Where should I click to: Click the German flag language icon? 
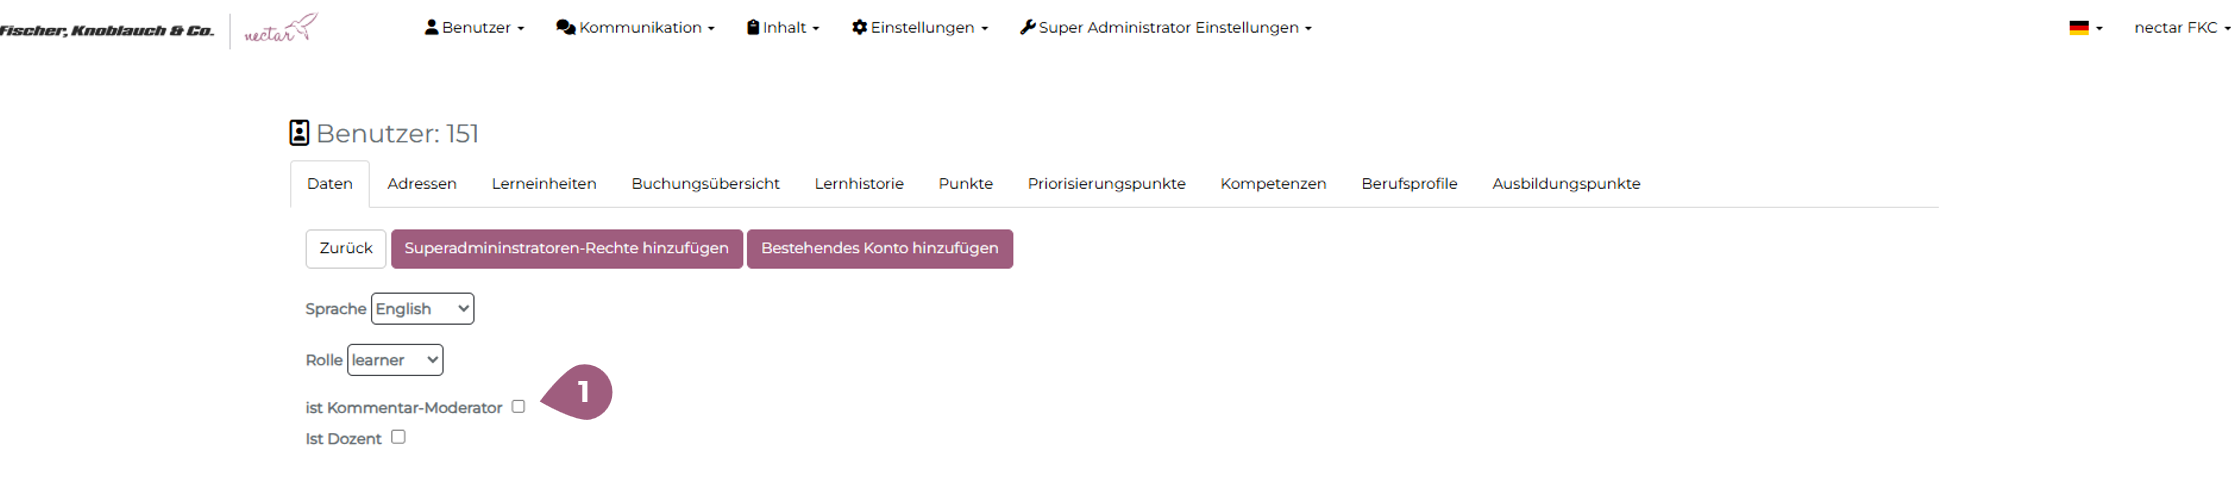2078,28
